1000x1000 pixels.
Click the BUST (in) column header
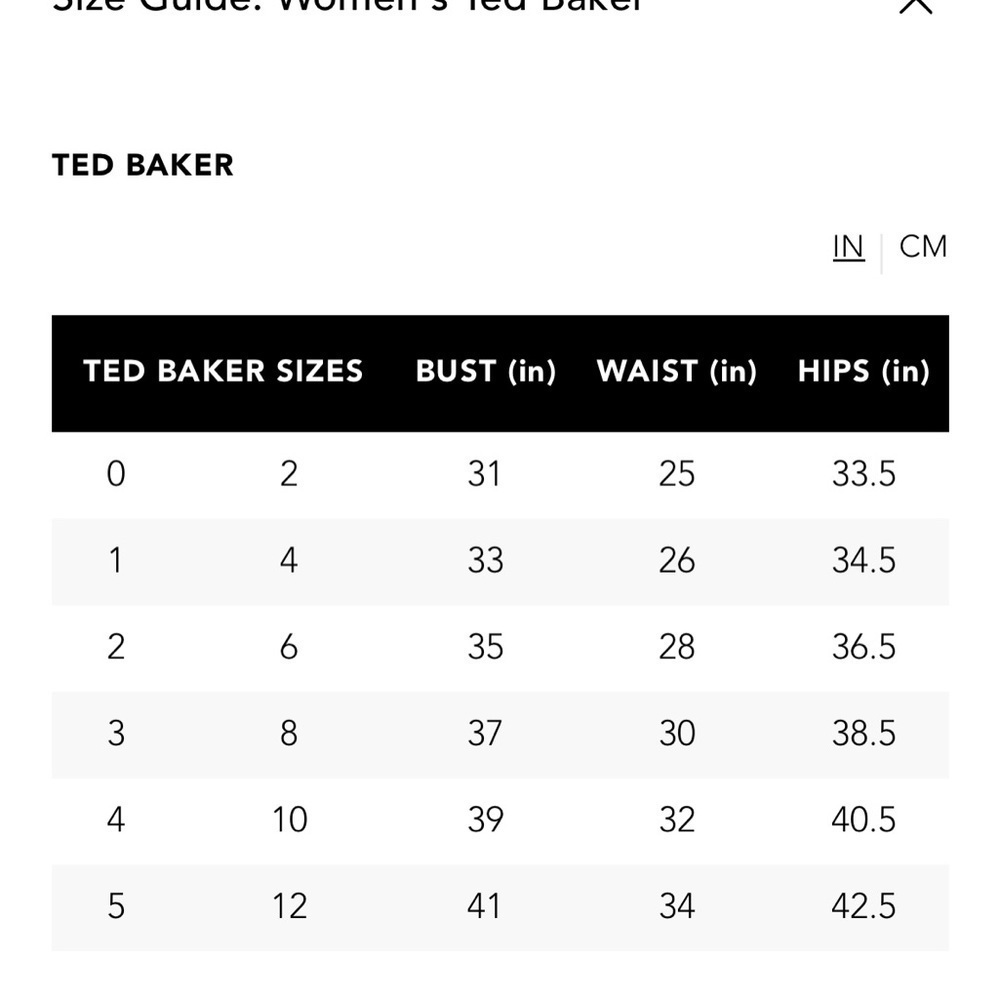(485, 372)
